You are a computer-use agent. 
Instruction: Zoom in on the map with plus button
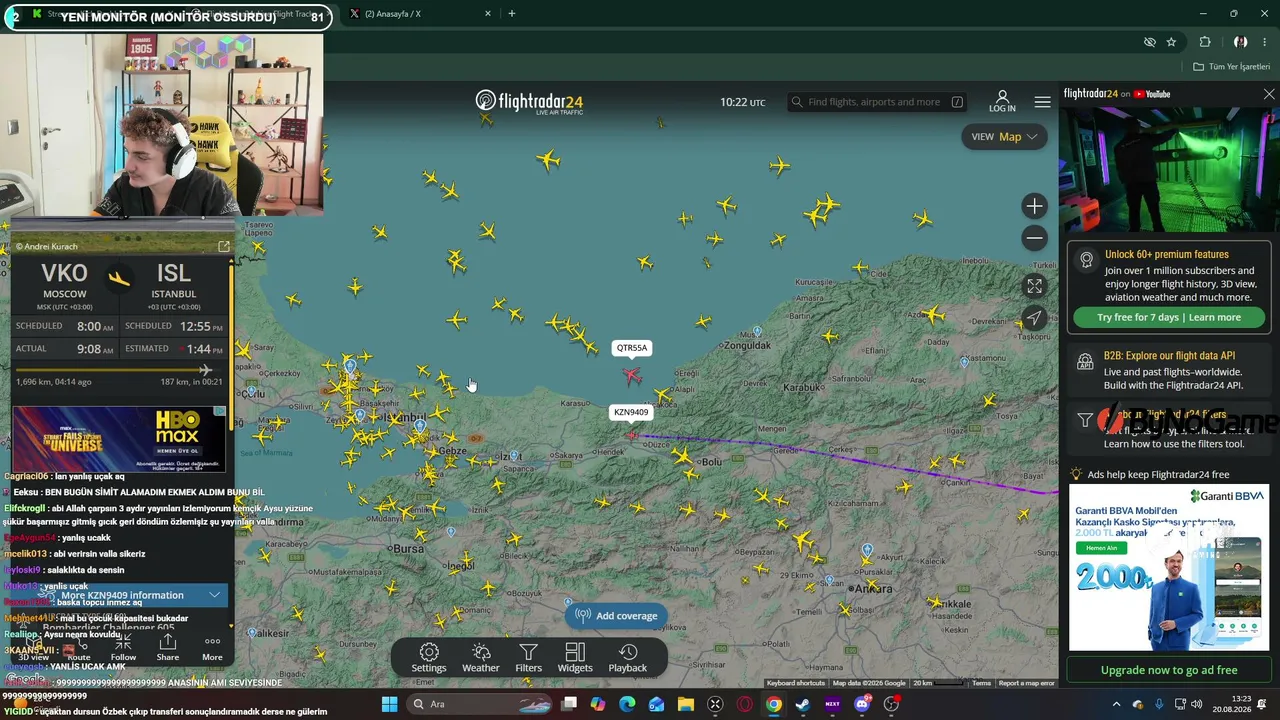tap(1034, 206)
